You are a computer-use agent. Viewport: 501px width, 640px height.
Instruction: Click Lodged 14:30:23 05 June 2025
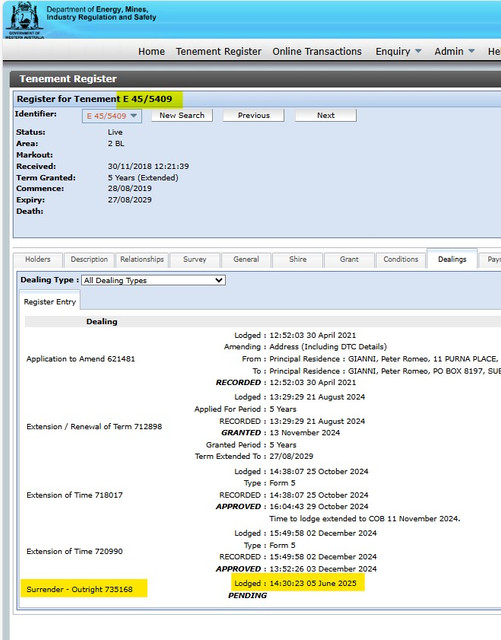(x=295, y=583)
